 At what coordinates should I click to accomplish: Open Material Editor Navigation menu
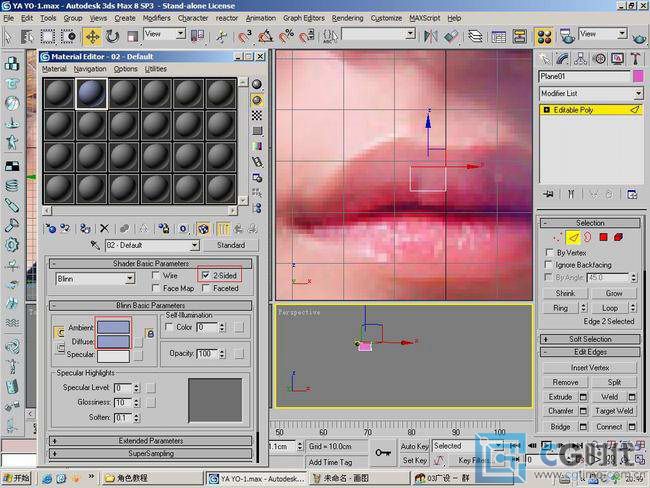[x=90, y=69]
